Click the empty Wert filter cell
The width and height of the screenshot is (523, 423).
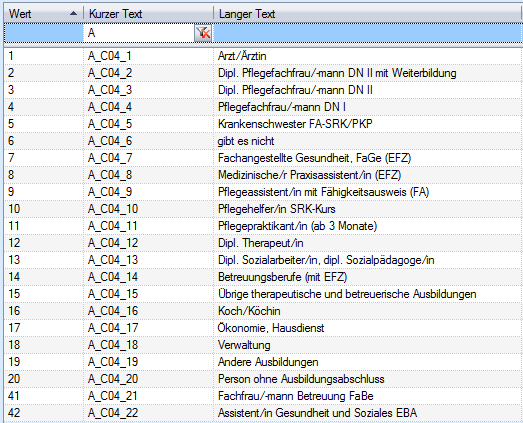coord(44,33)
